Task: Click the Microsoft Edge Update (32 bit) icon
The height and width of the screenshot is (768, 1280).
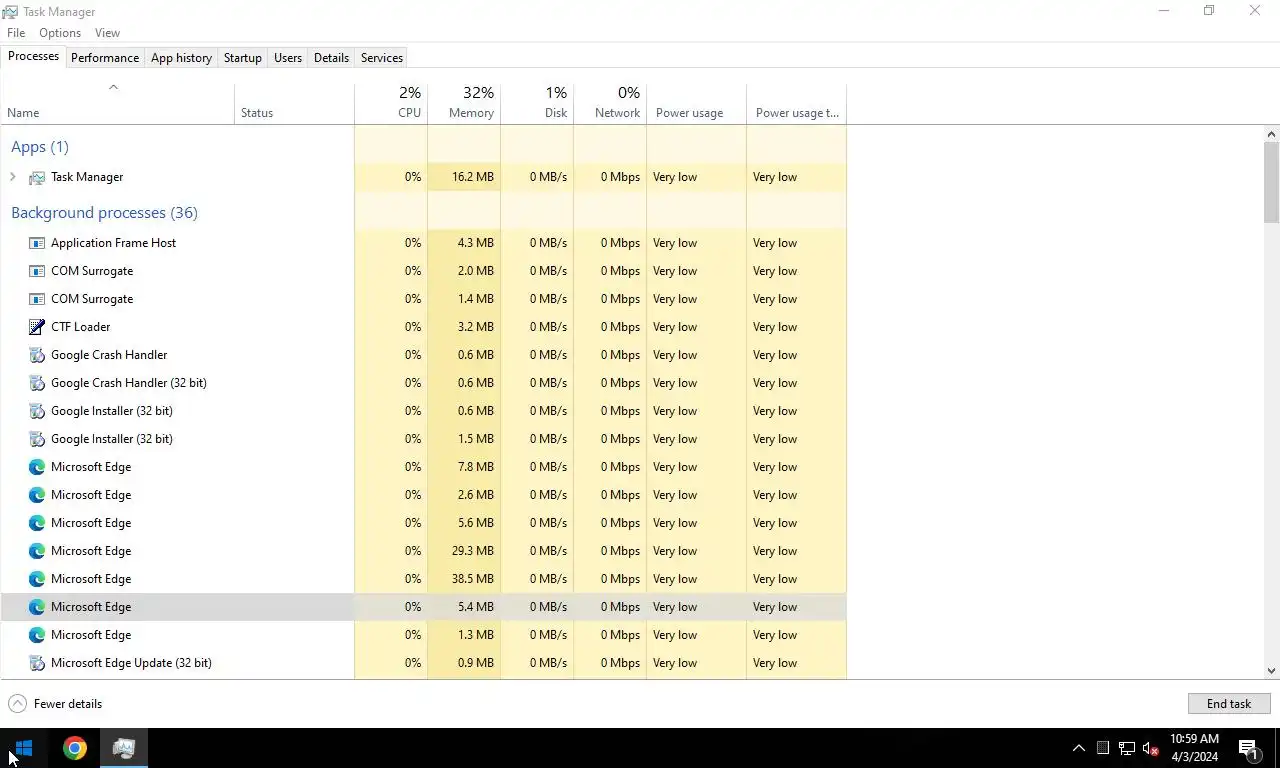Action: pyautogui.click(x=37, y=663)
